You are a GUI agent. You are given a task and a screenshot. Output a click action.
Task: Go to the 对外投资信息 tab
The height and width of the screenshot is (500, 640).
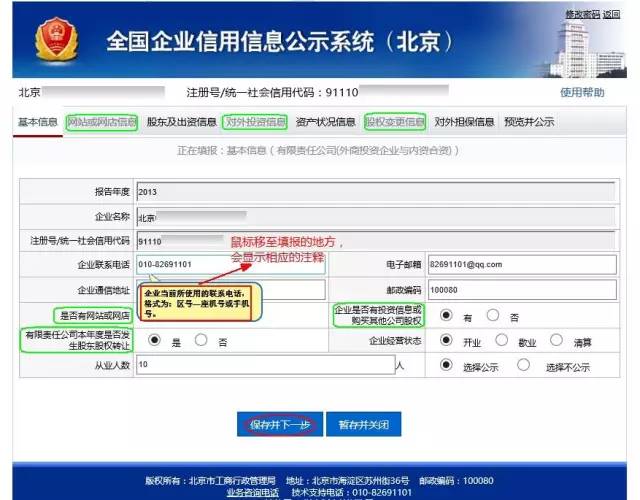coord(255,122)
